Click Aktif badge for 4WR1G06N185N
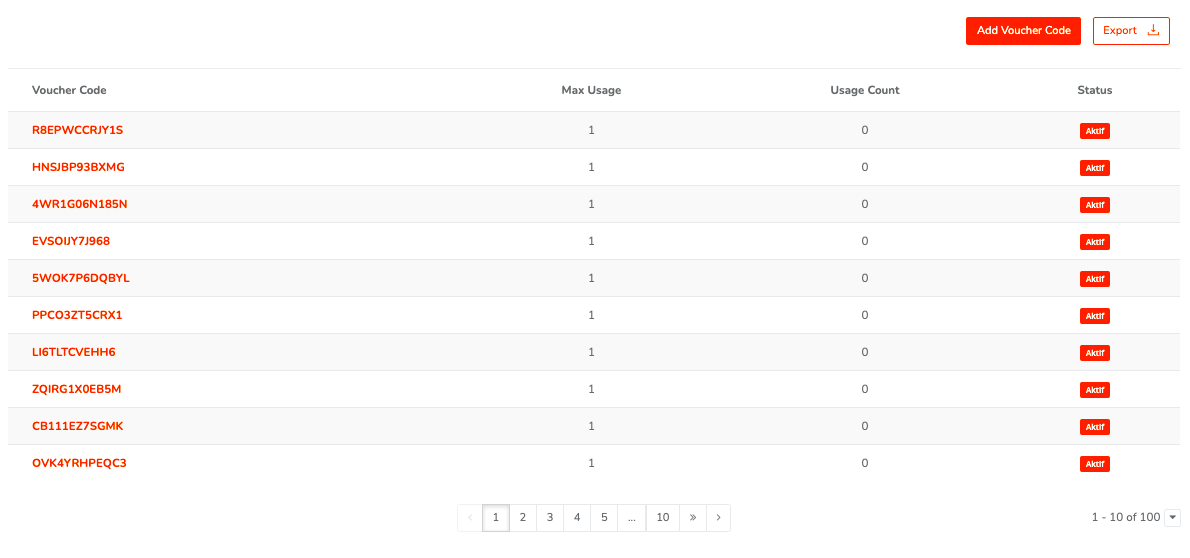 coord(1094,205)
